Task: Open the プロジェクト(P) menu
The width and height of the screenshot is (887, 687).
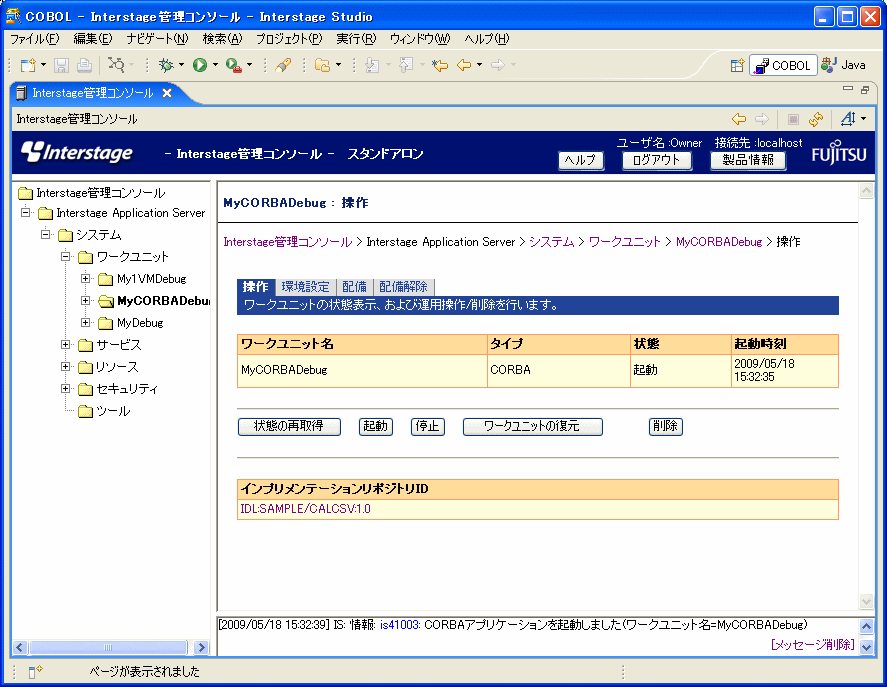Action: coord(289,38)
